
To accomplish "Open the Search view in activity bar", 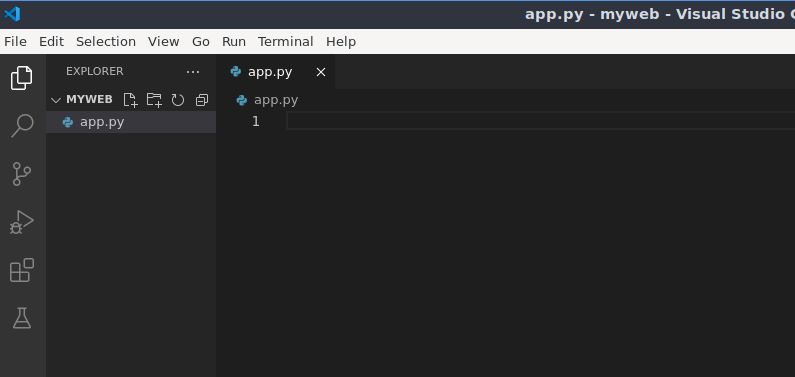I will (21, 125).
